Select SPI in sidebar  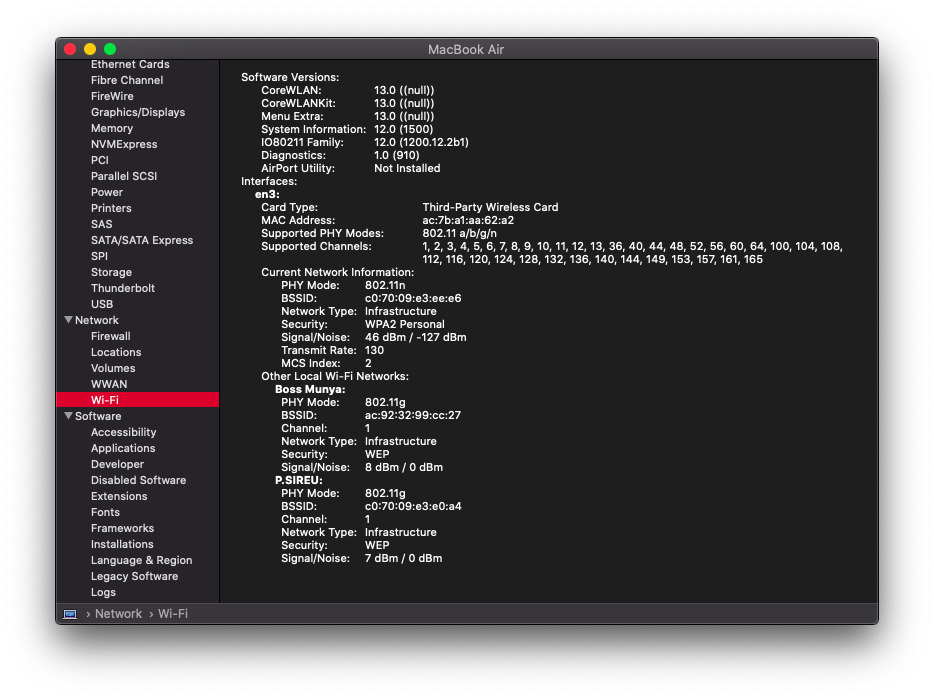99,257
